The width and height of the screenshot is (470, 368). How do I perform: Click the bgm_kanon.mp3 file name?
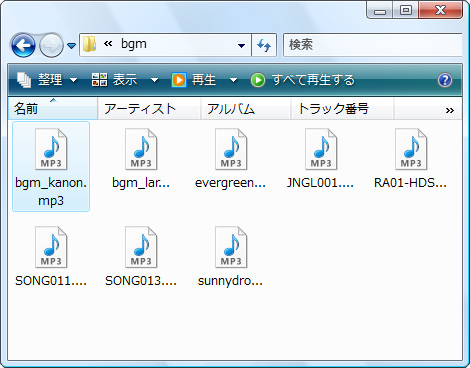[x=51, y=192]
